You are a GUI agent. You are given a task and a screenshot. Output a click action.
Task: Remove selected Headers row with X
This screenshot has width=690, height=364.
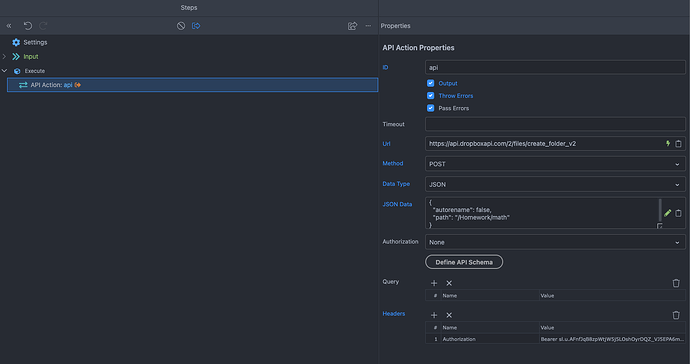point(449,315)
